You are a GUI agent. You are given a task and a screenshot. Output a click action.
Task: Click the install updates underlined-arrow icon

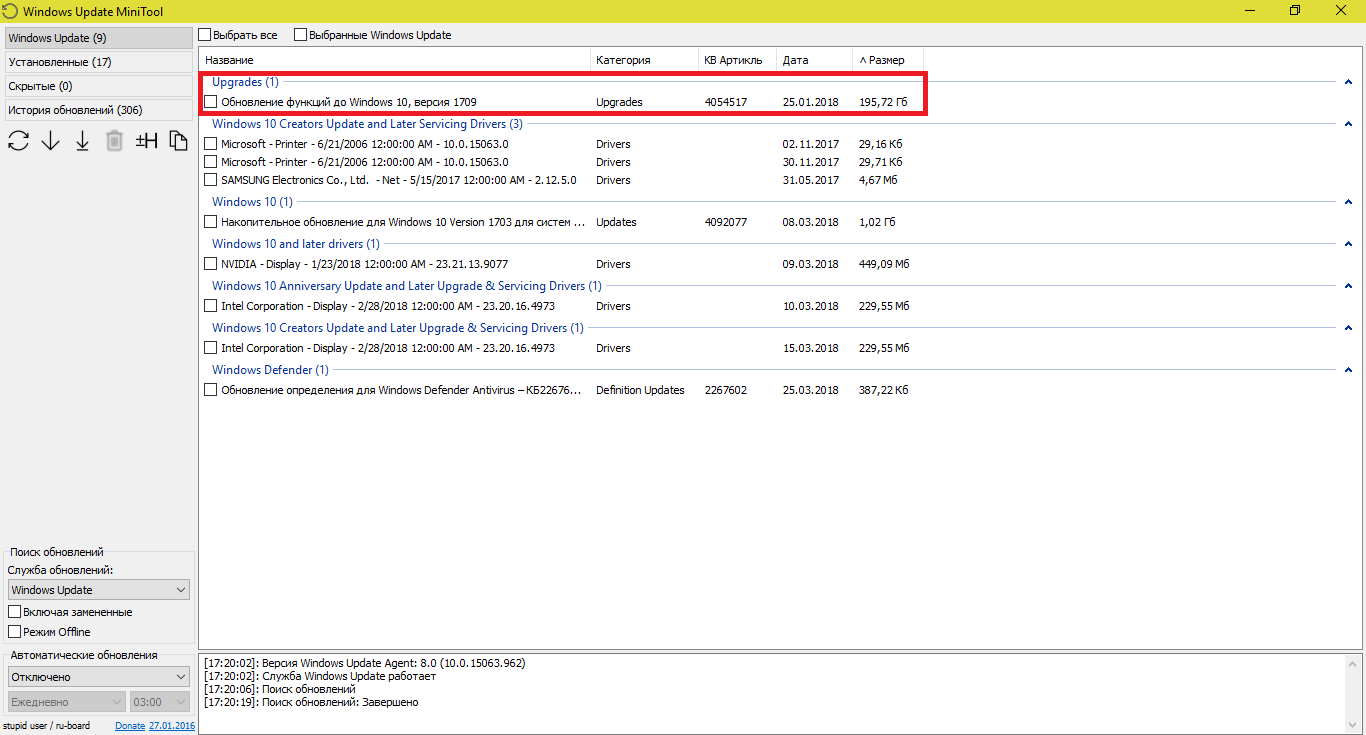(83, 141)
